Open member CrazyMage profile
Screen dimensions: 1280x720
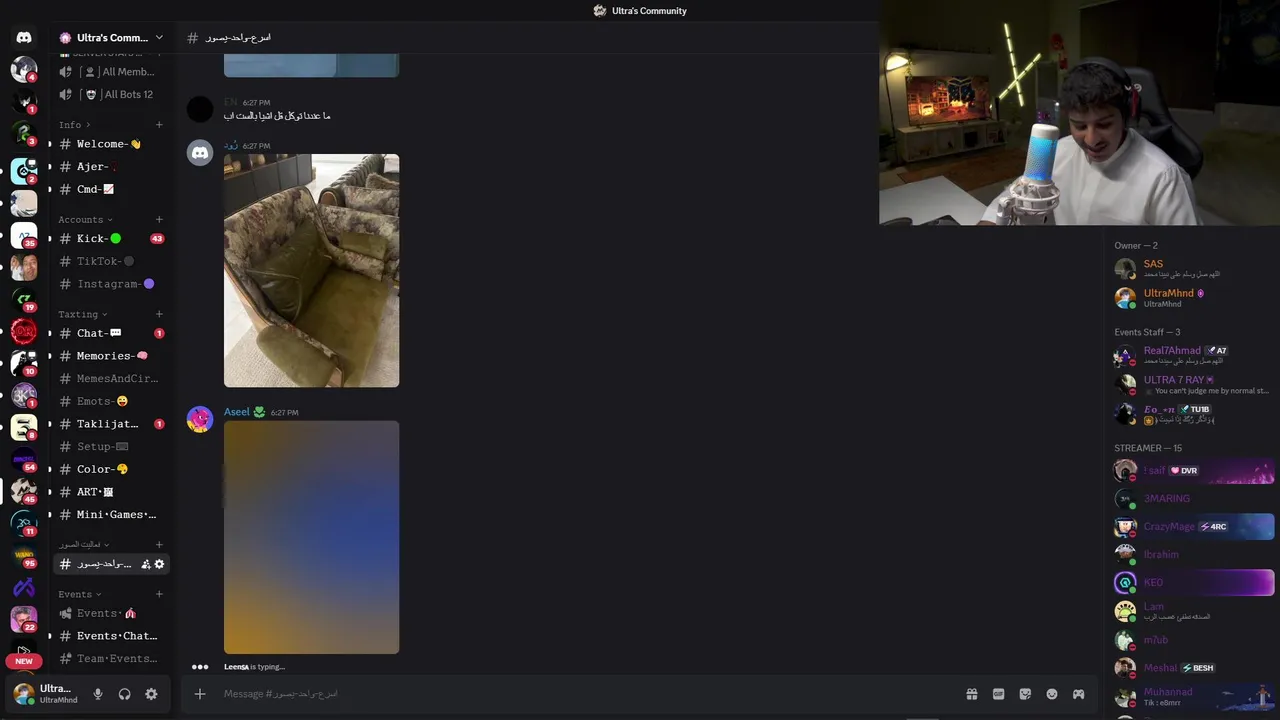click(1193, 526)
